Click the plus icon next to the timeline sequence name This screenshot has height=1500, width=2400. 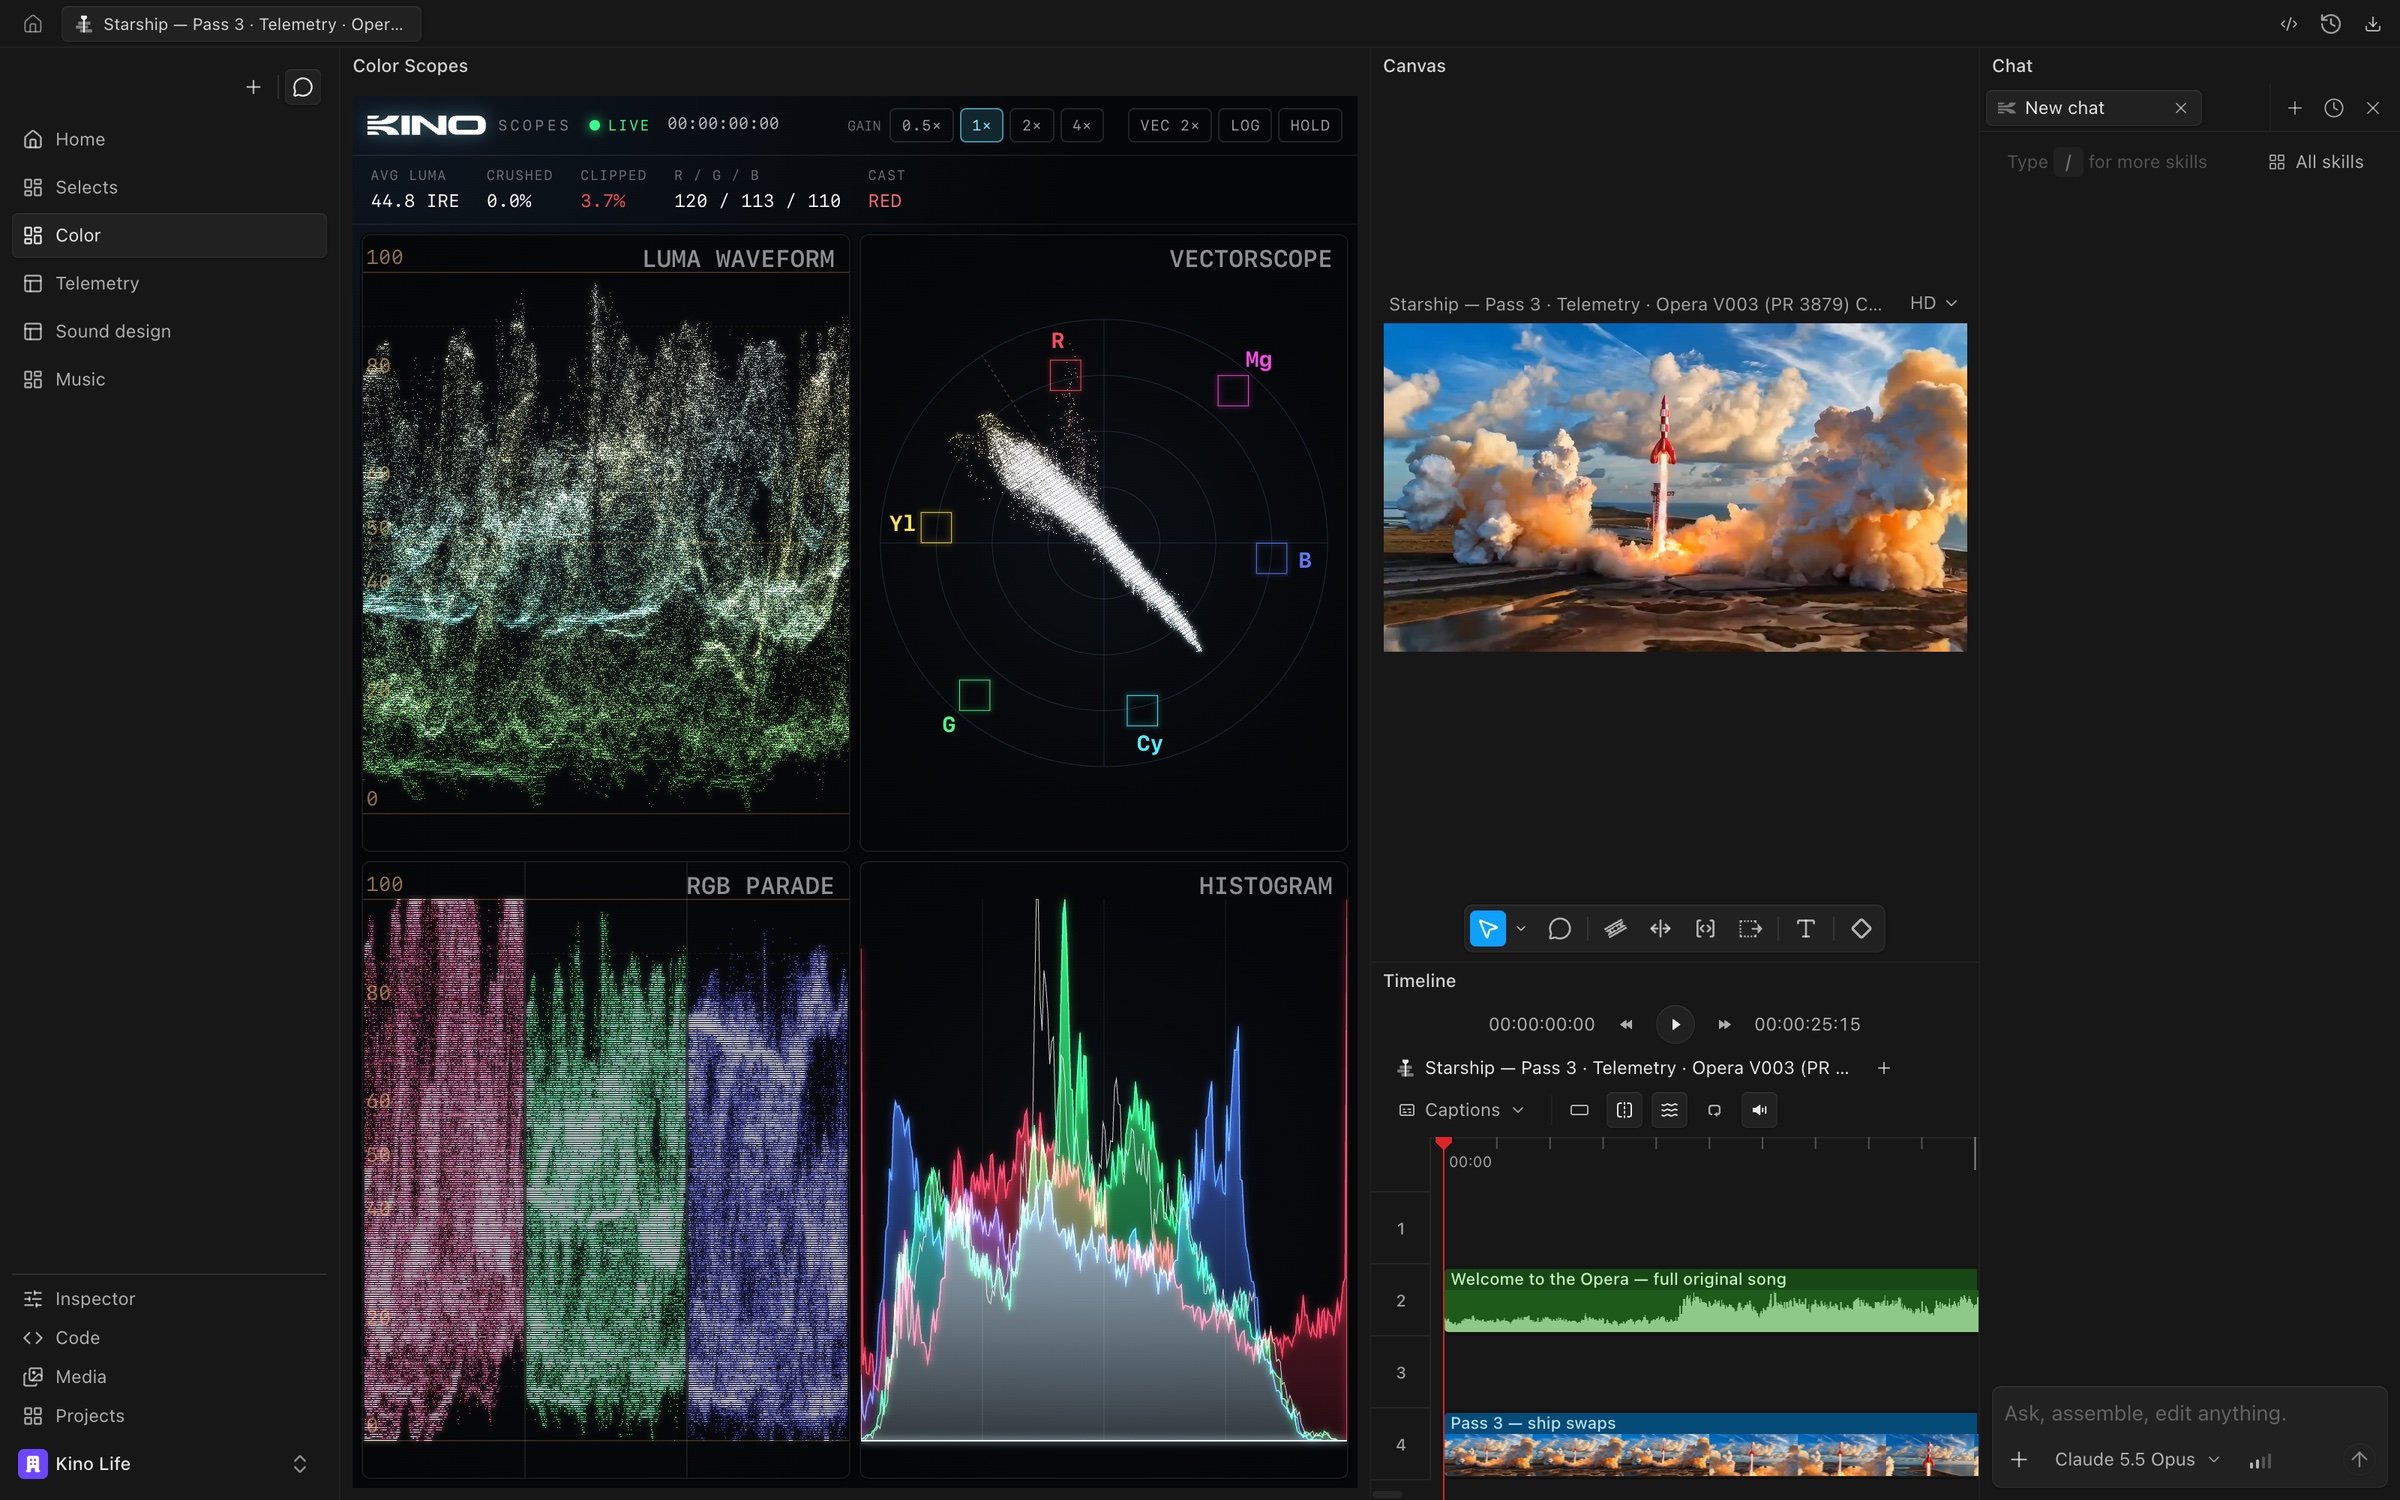pos(1883,1068)
